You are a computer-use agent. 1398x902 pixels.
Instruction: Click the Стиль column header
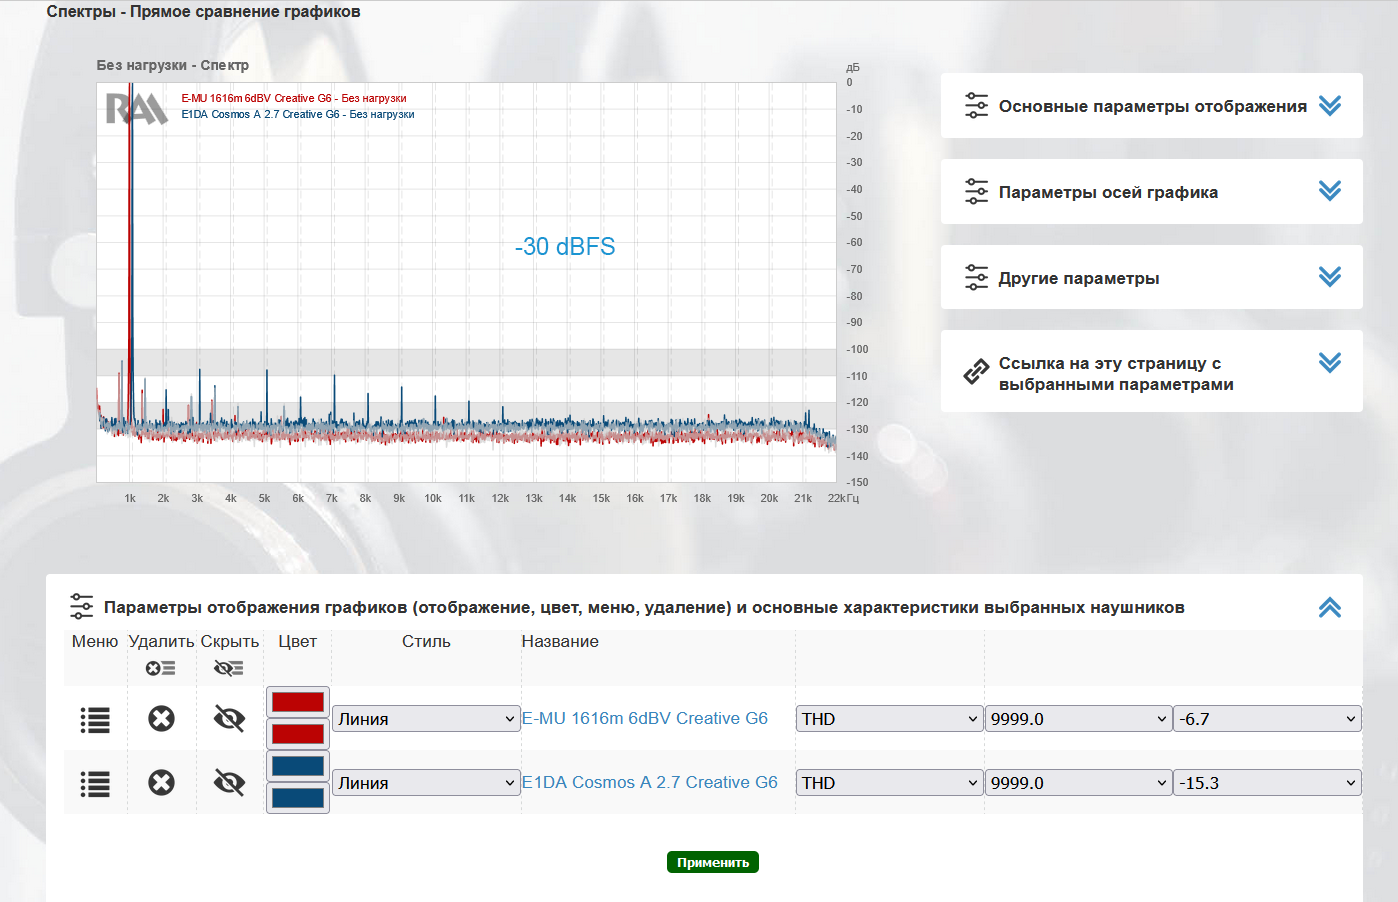[426, 641]
